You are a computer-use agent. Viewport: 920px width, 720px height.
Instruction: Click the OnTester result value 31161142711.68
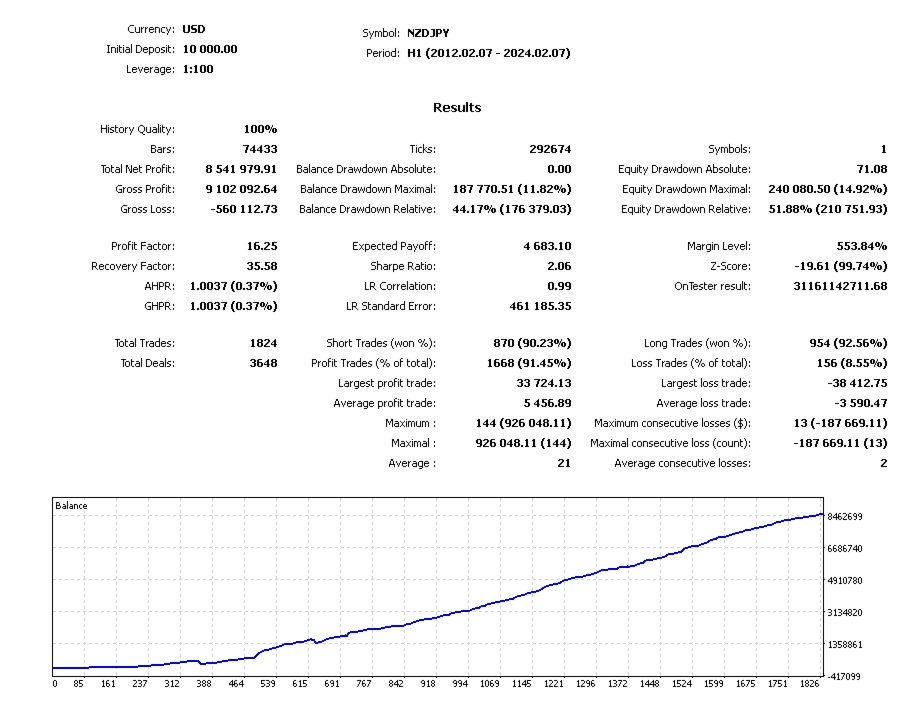pos(840,286)
